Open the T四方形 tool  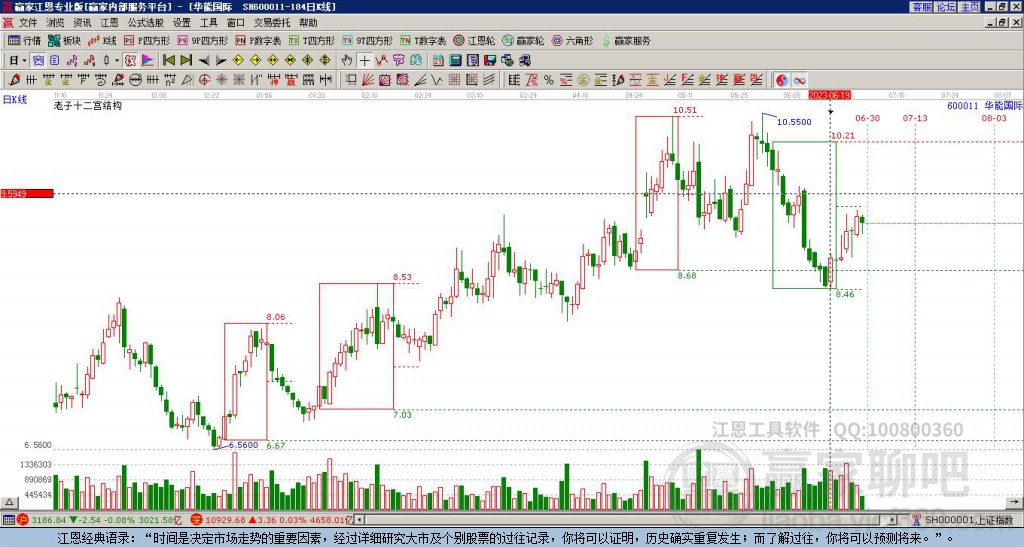click(x=312, y=40)
